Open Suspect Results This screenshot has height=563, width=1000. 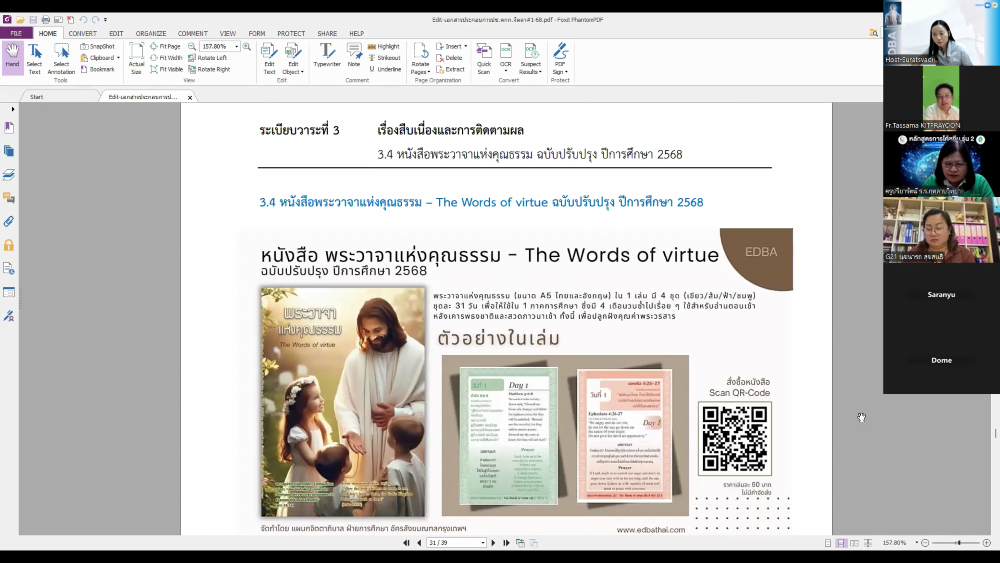(x=531, y=59)
